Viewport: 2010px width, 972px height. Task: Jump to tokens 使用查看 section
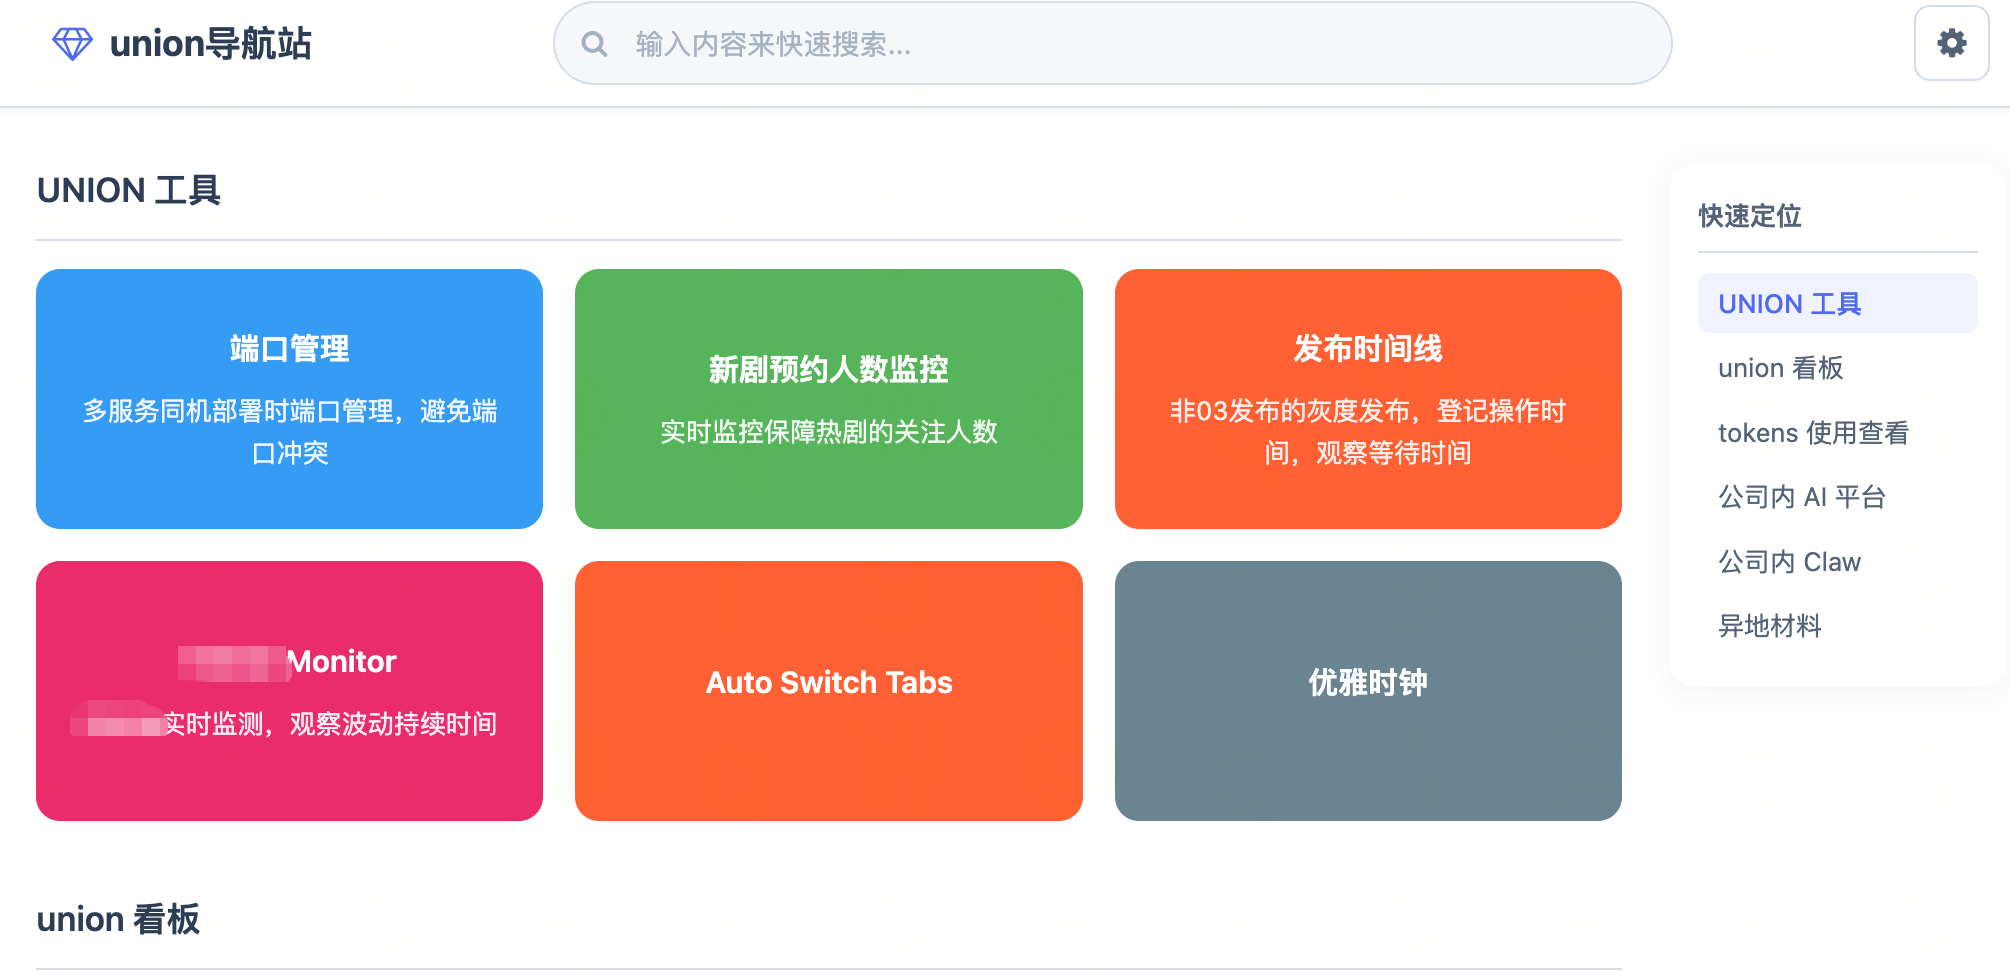click(1812, 432)
